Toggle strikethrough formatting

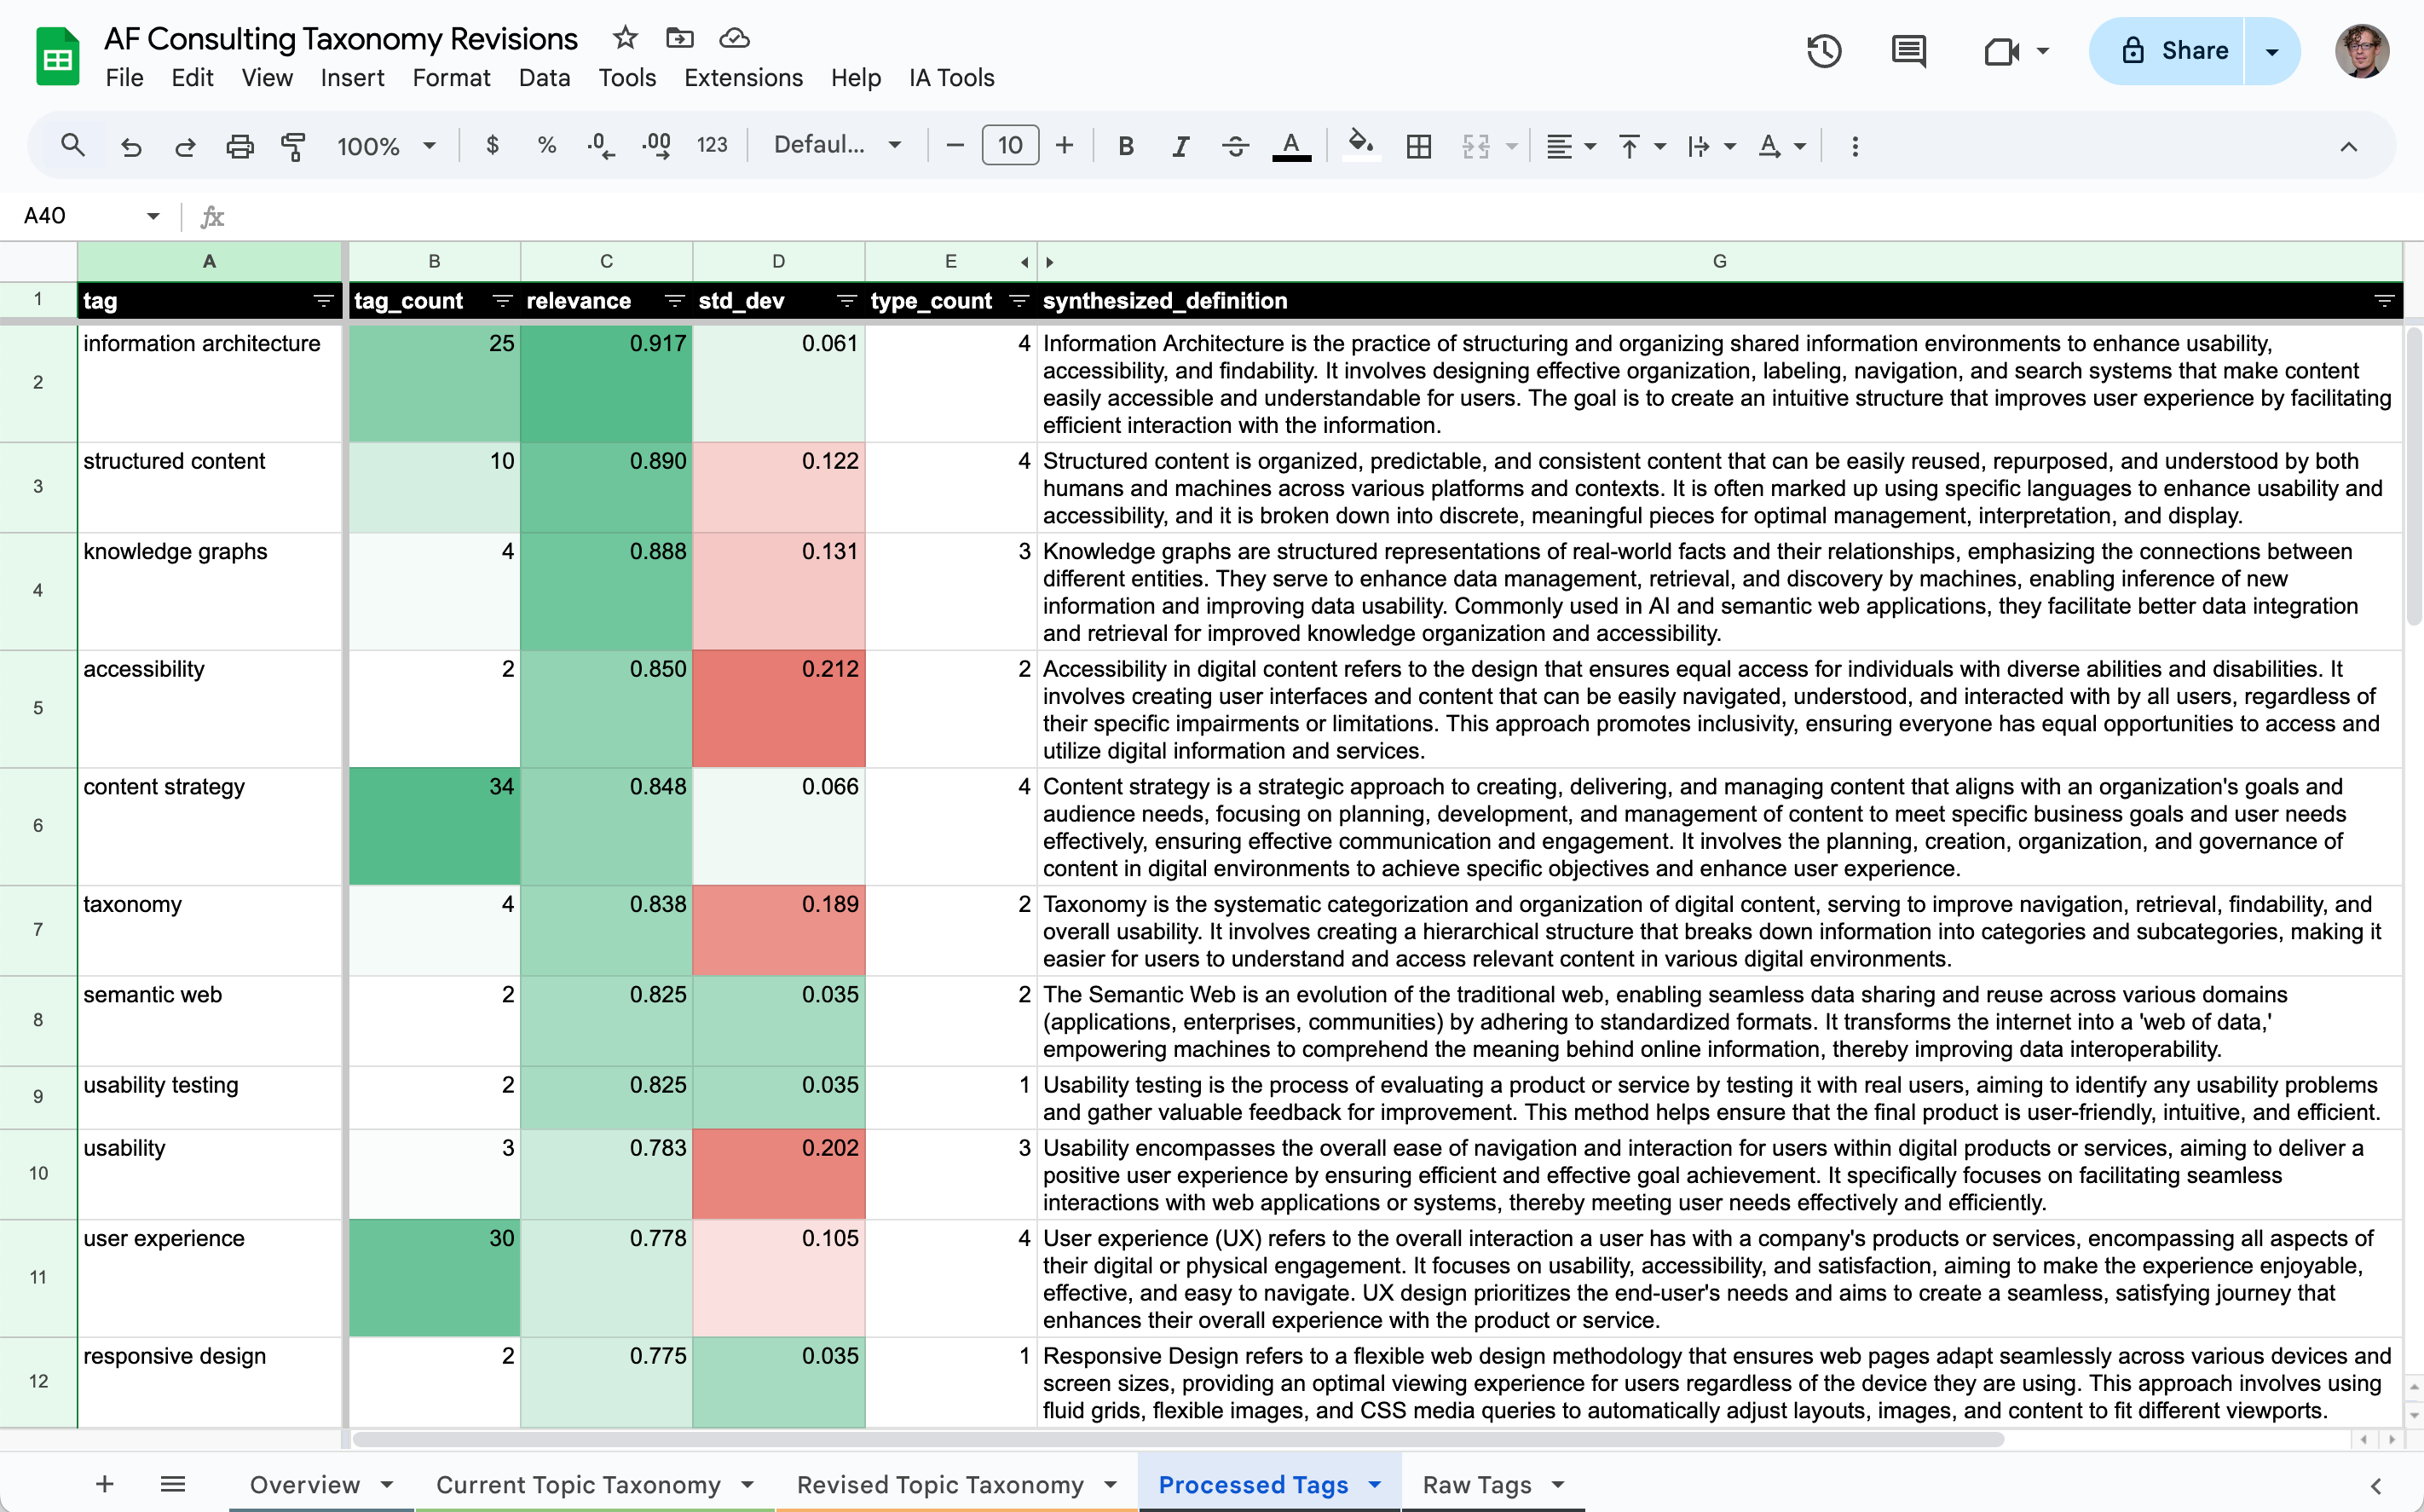[x=1235, y=146]
